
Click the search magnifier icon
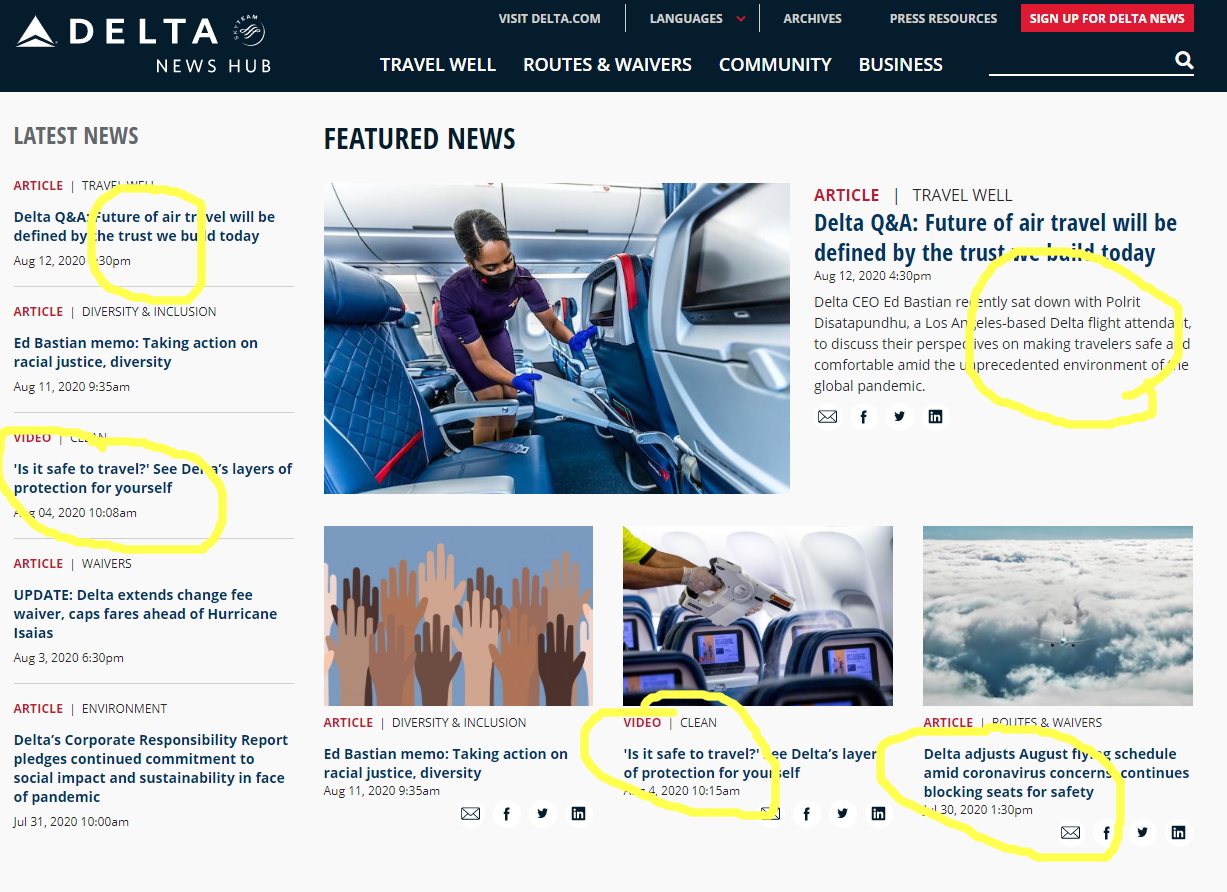pyautogui.click(x=1183, y=60)
